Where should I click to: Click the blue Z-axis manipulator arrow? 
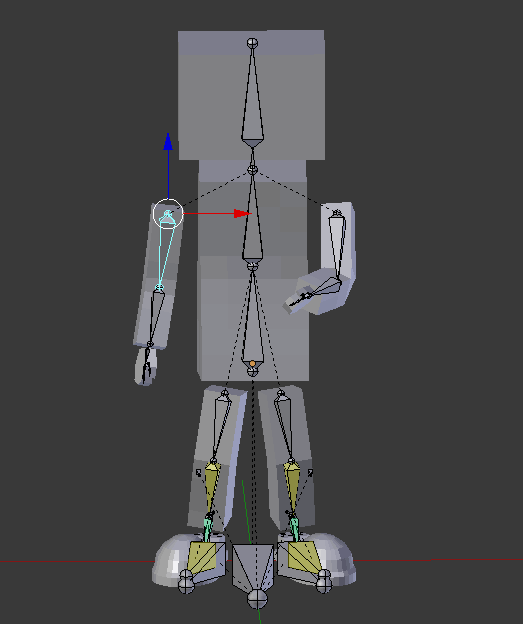point(168,142)
